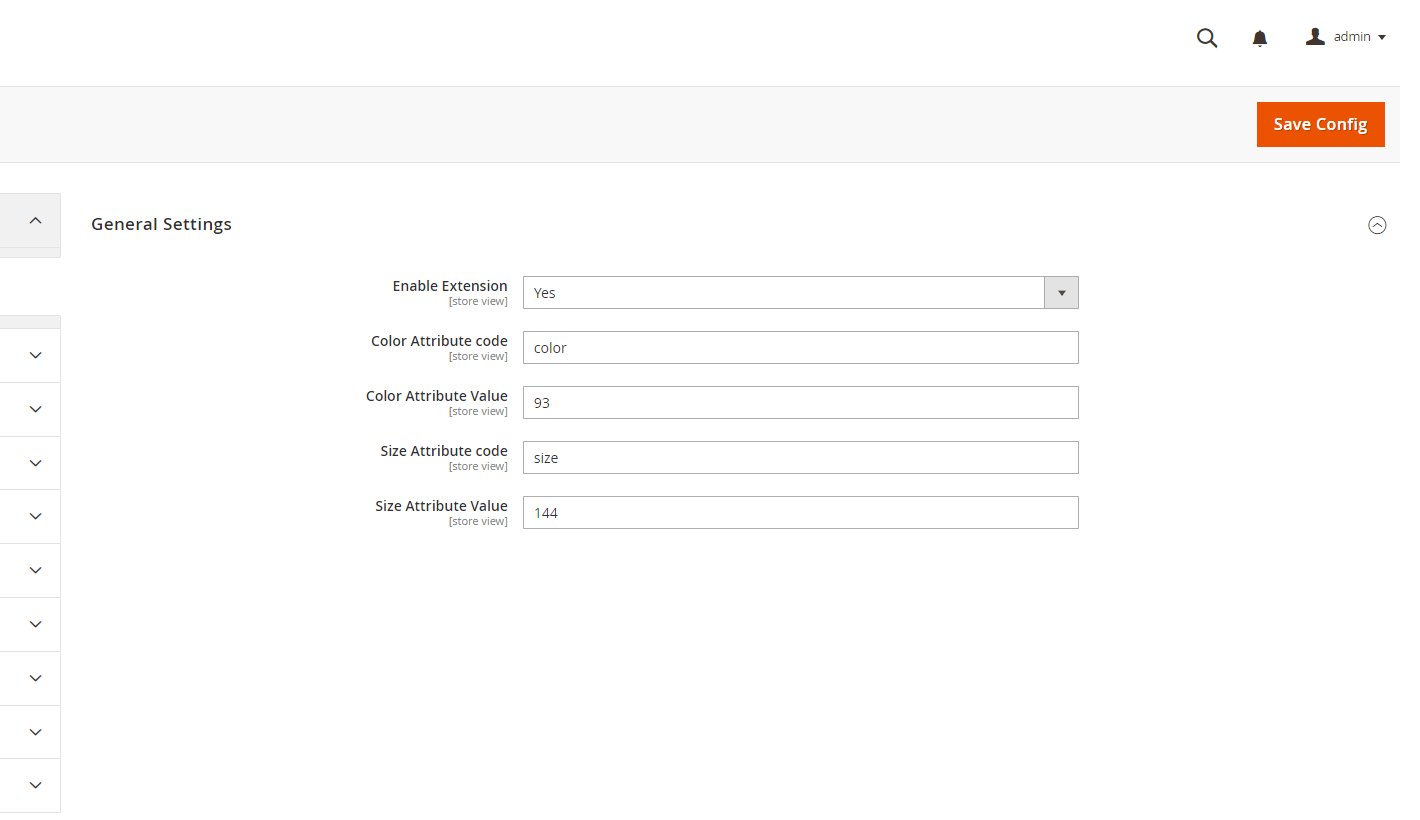This screenshot has width=1420, height=820.
Task: Select the Size Attribute Value input
Action: [x=800, y=513]
